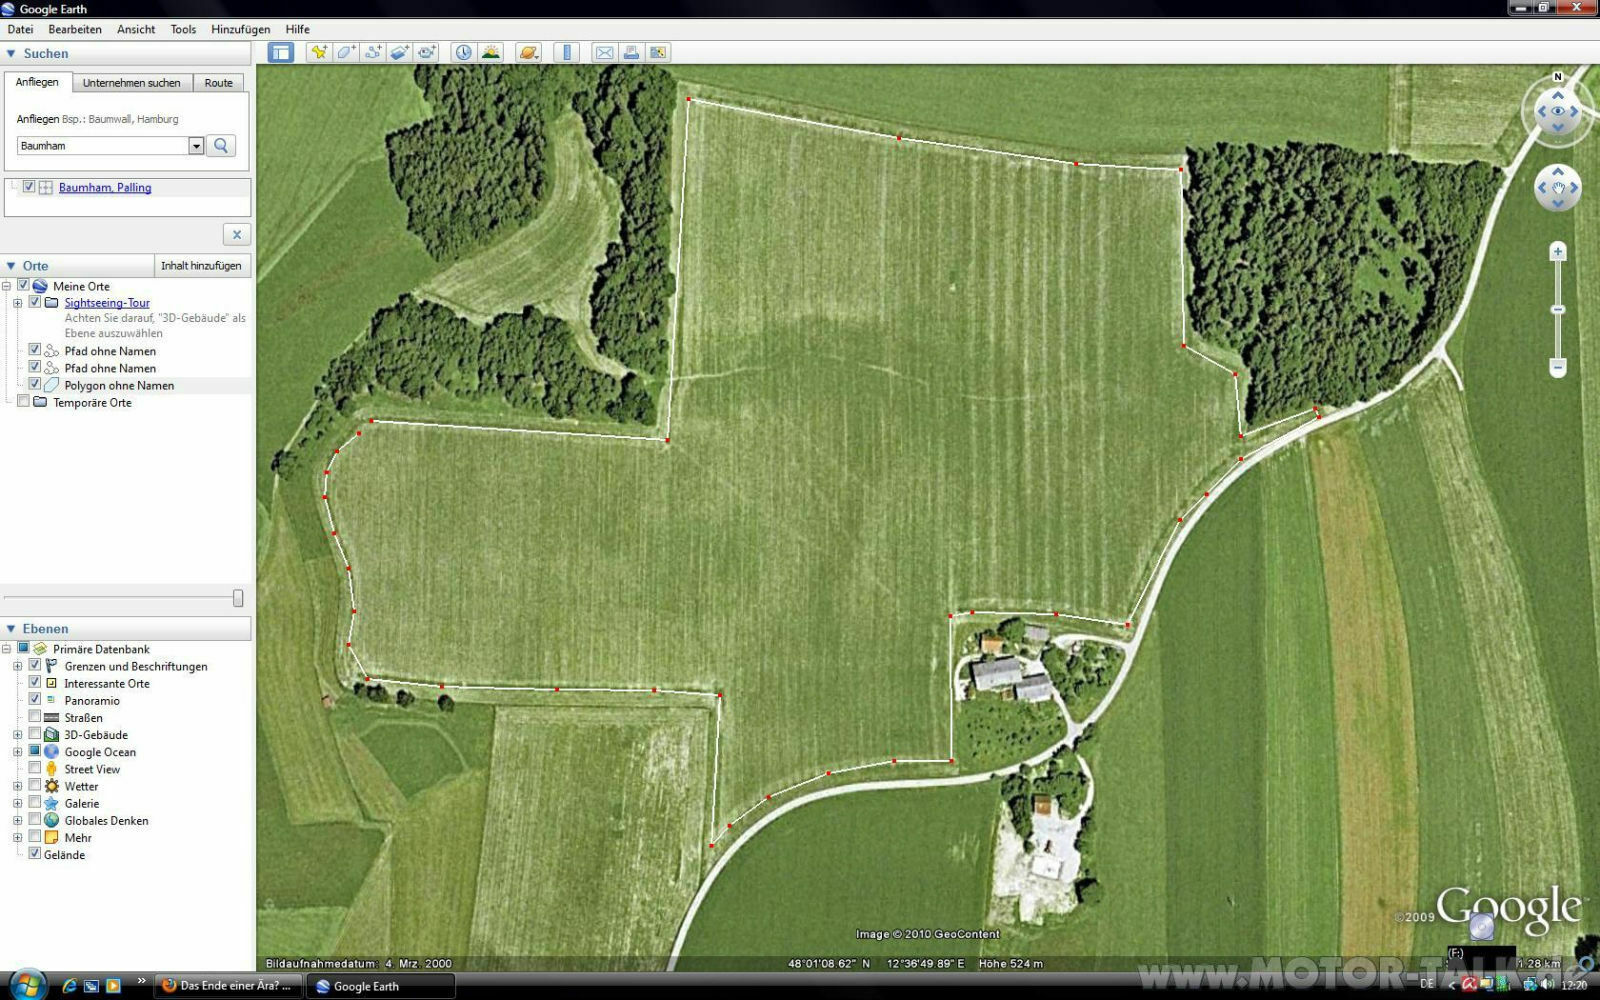Open the search field dropdown arrow
Image resolution: width=1600 pixels, height=1000 pixels.
click(196, 146)
